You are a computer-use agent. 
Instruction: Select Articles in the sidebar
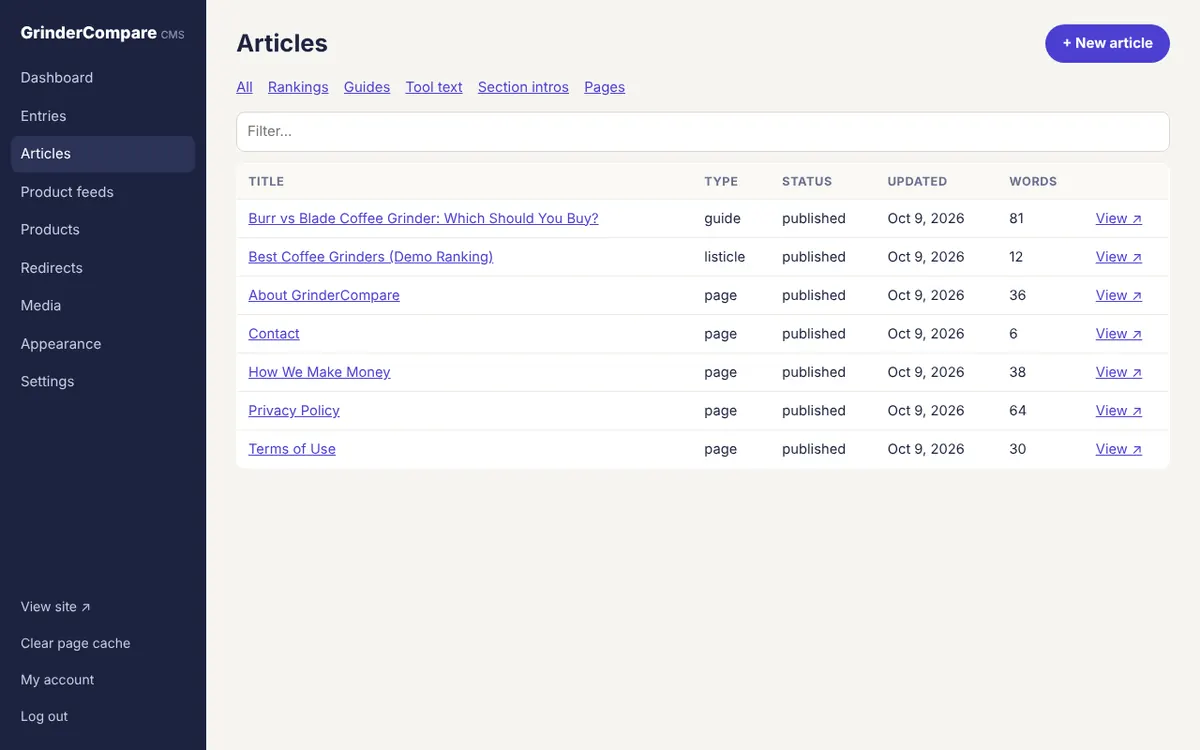(x=103, y=154)
